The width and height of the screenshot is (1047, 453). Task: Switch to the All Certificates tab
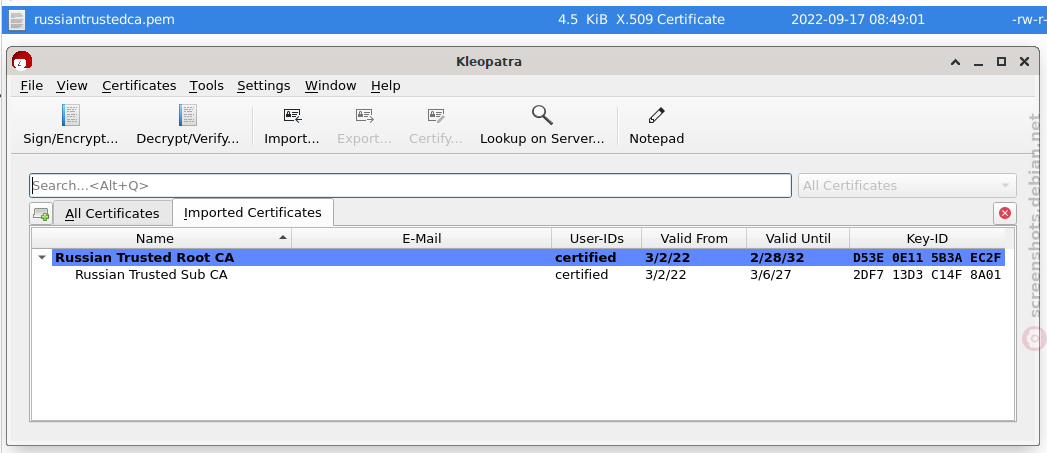coord(112,214)
